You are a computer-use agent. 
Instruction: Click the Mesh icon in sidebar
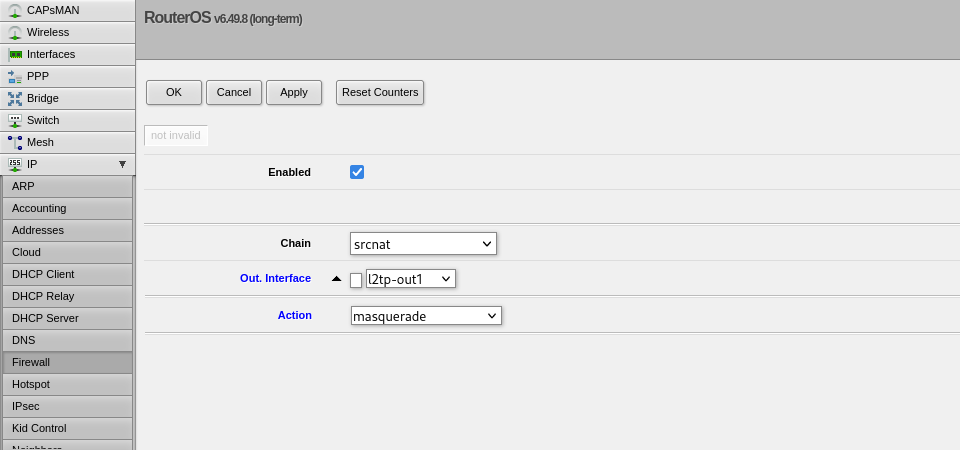15,142
